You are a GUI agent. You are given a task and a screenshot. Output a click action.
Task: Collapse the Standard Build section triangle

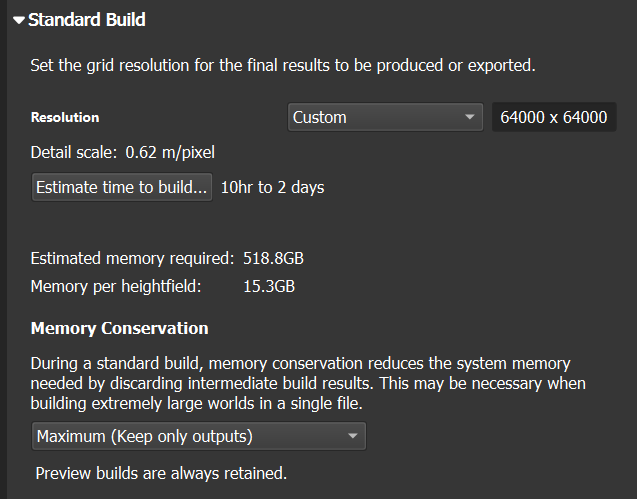[19, 19]
